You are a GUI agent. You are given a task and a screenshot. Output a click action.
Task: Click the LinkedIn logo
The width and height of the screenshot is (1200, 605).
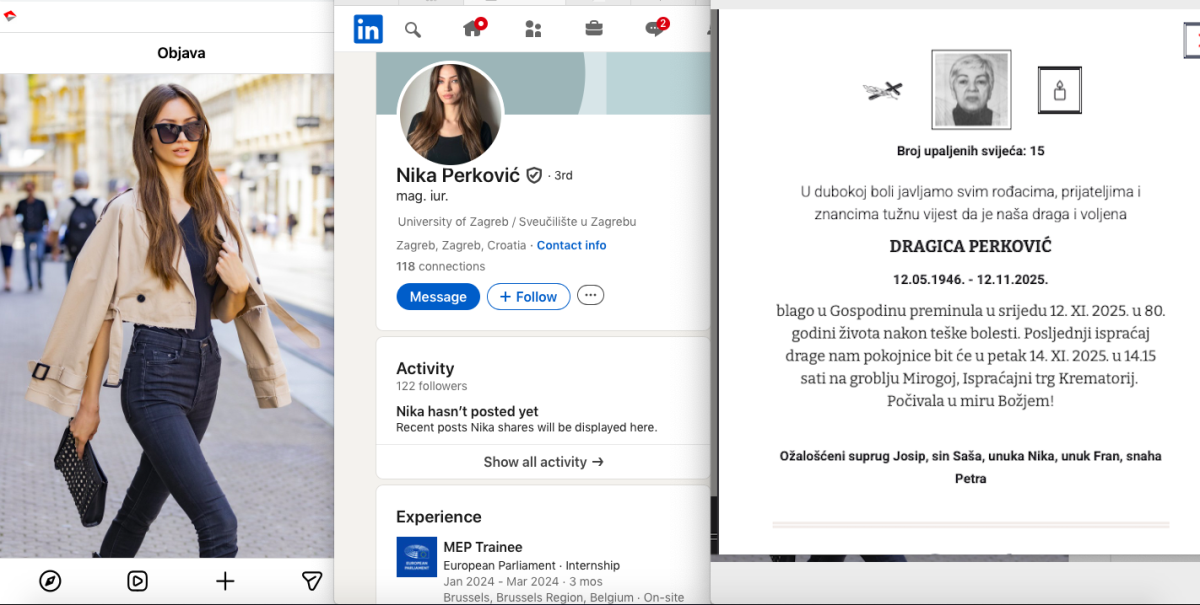tap(368, 29)
